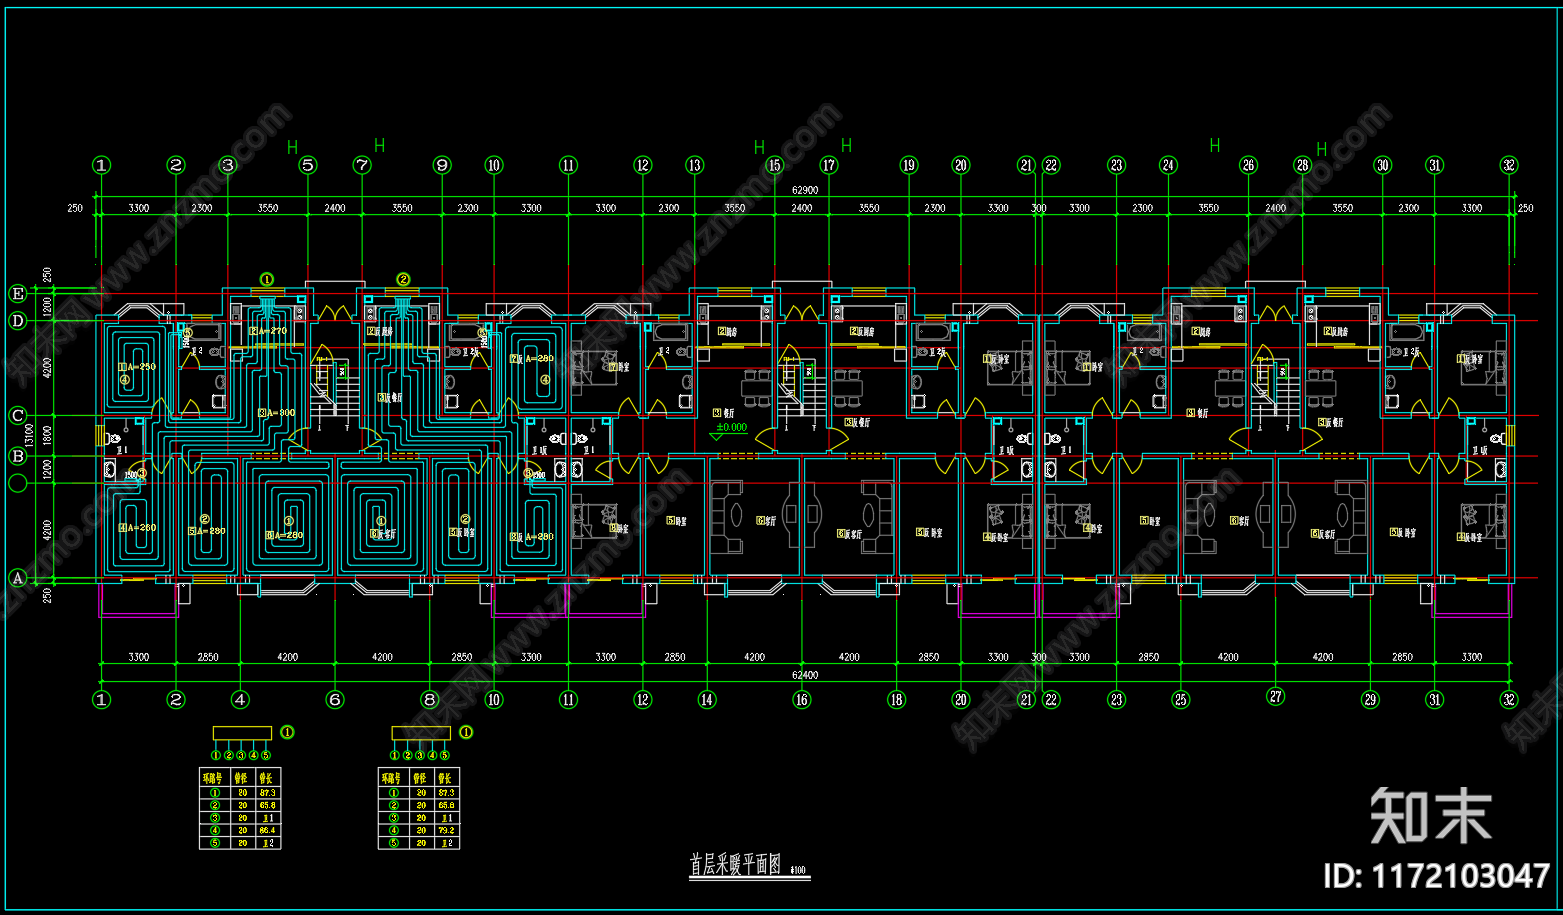Image resolution: width=1563 pixels, height=915 pixels.
Task: Click manifold callout bubble 2 above plan
Action: point(403,279)
